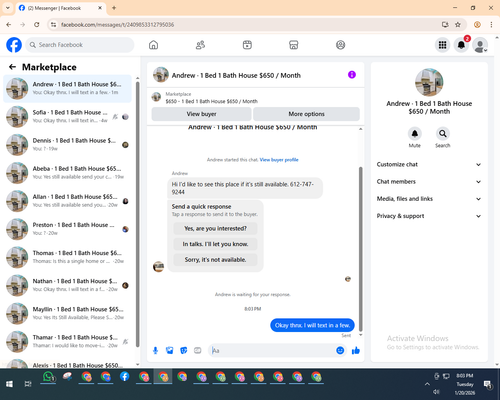Open Windows Start menu
The height and width of the screenshot is (400, 500).
9,384
